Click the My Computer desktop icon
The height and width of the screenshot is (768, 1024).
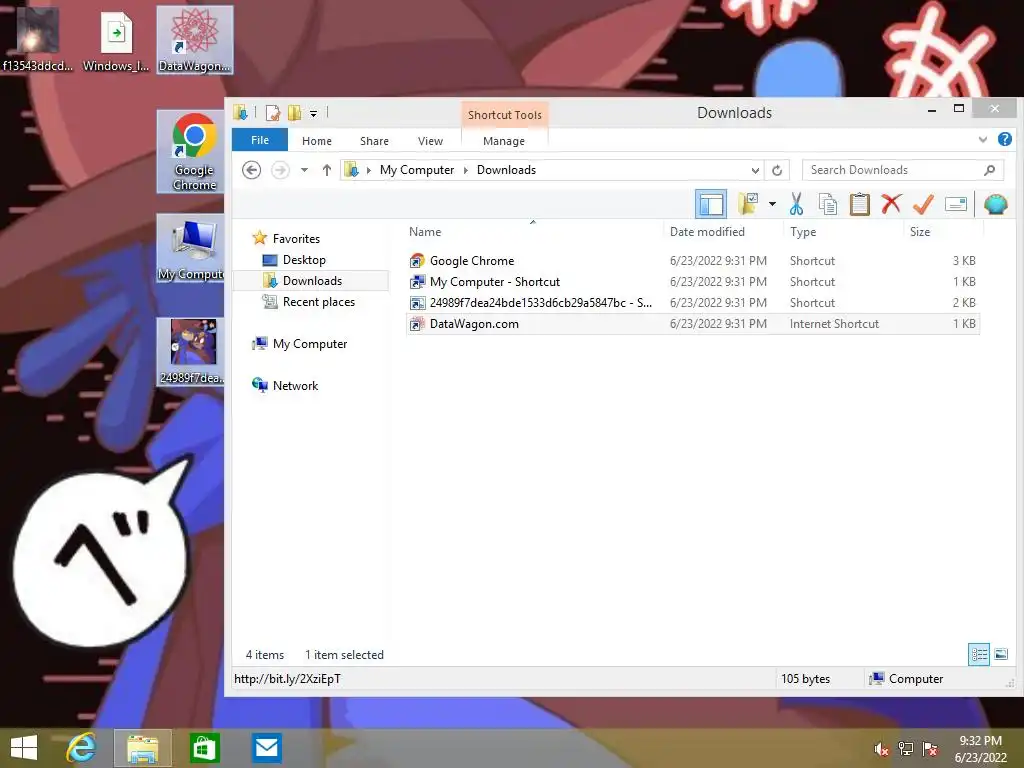191,249
